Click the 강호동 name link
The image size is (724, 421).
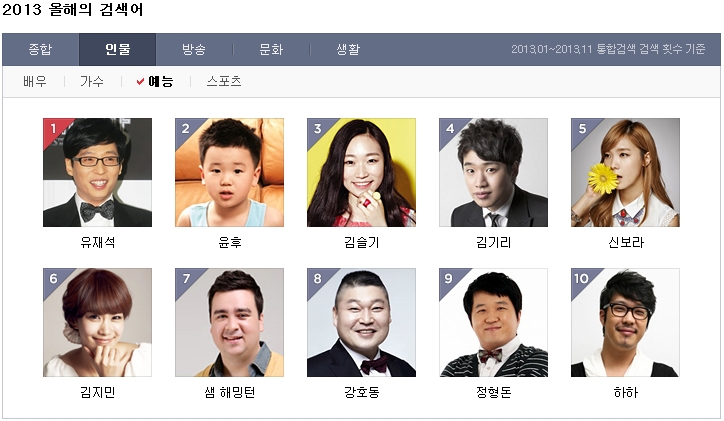pyautogui.click(x=362, y=392)
